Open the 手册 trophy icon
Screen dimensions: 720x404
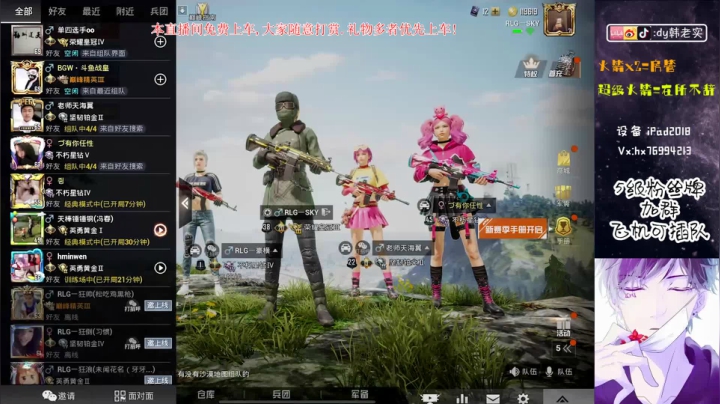coord(563,230)
